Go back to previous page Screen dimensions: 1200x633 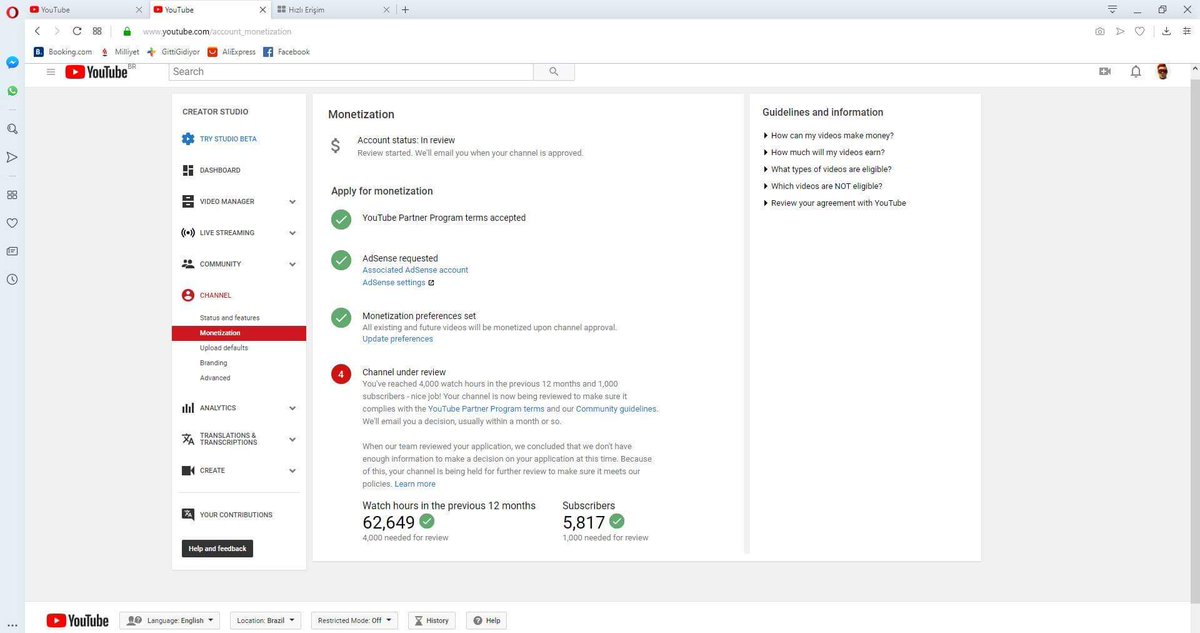(x=37, y=31)
